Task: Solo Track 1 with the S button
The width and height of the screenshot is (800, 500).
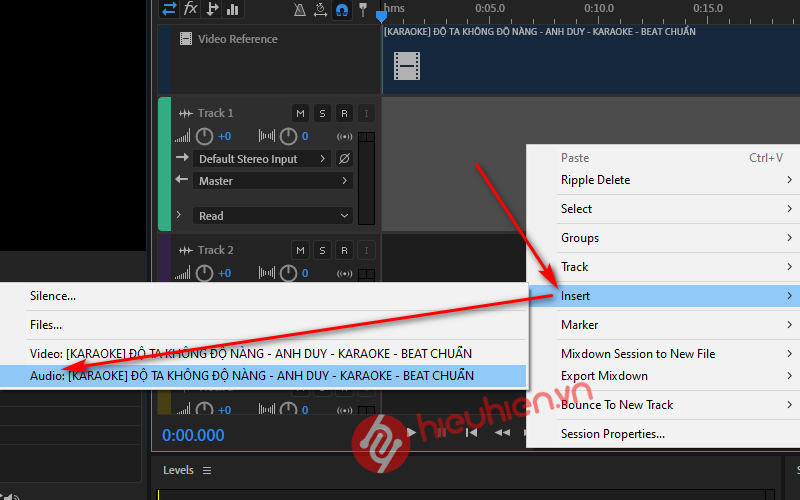Action: coord(322,113)
